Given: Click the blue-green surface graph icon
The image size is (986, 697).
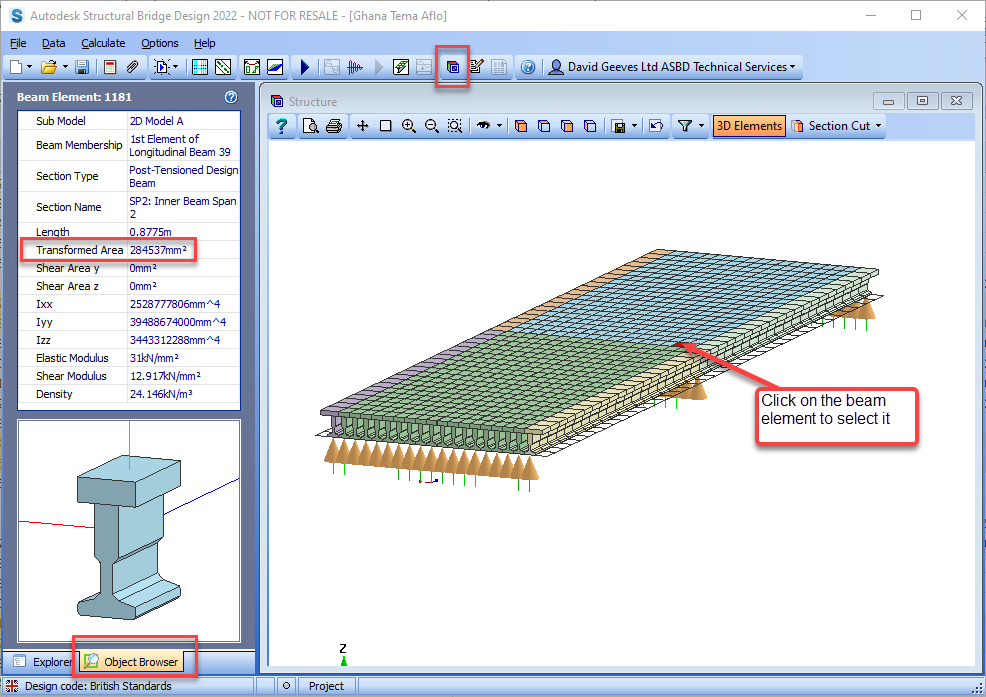Looking at the screenshot, I should click(x=275, y=67).
